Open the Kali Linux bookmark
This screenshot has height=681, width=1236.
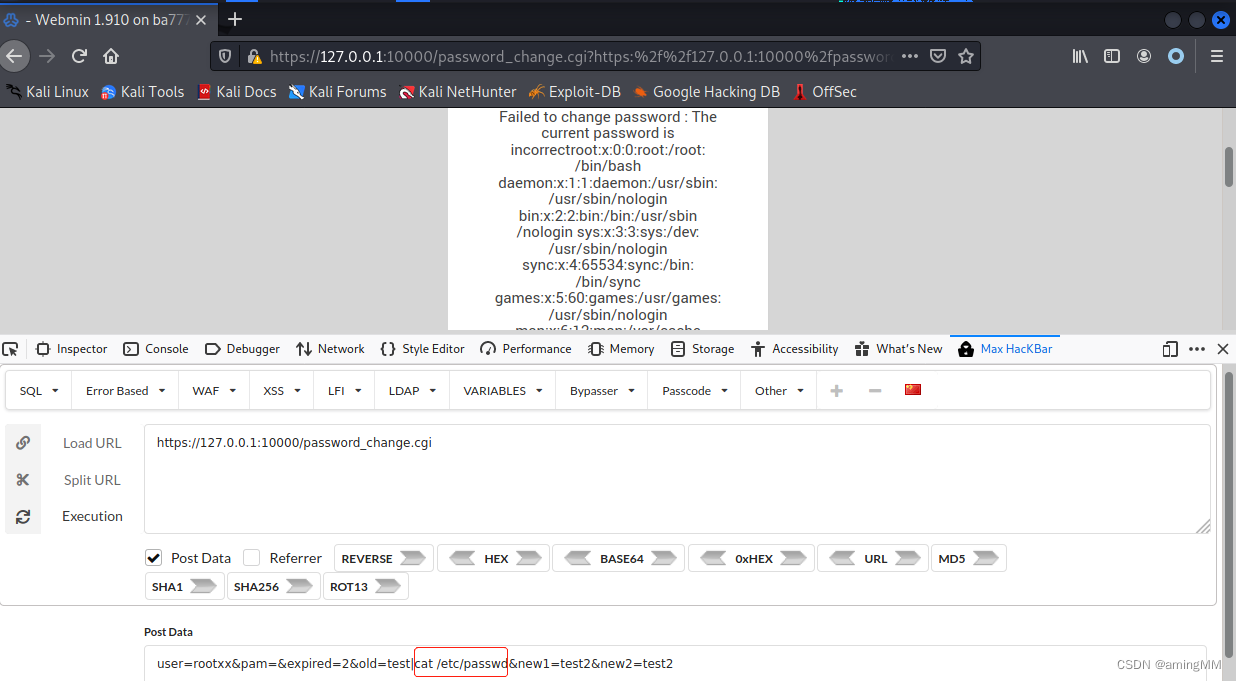(x=47, y=92)
